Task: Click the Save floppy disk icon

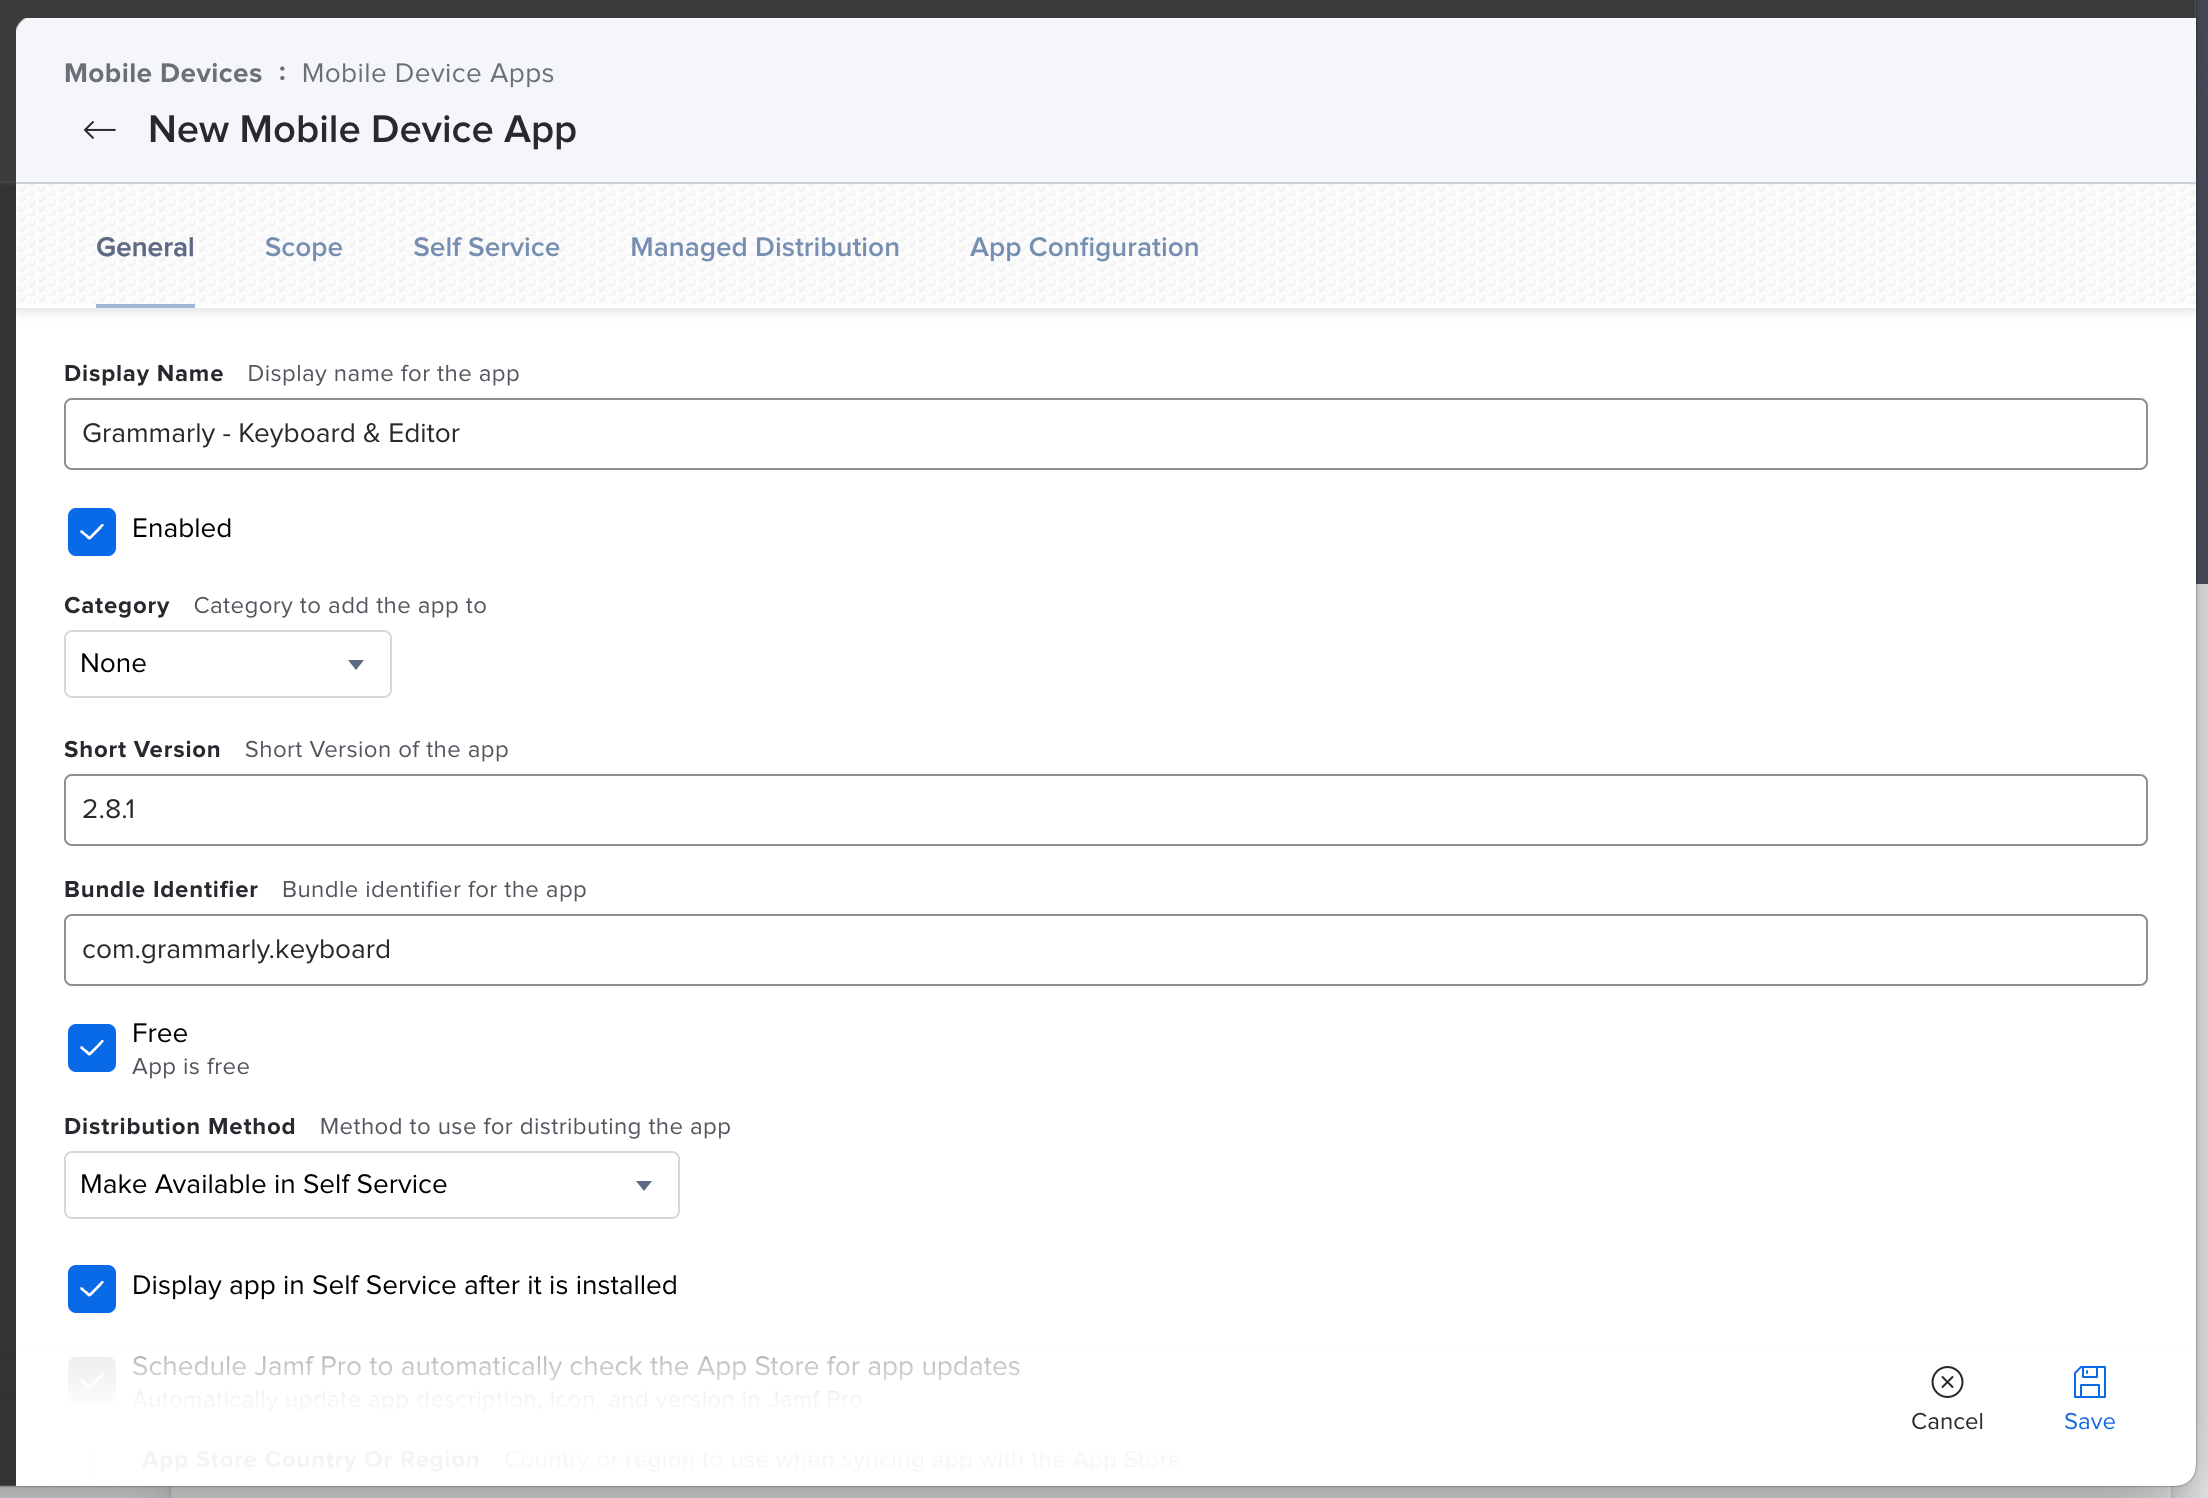Action: 2089,1382
